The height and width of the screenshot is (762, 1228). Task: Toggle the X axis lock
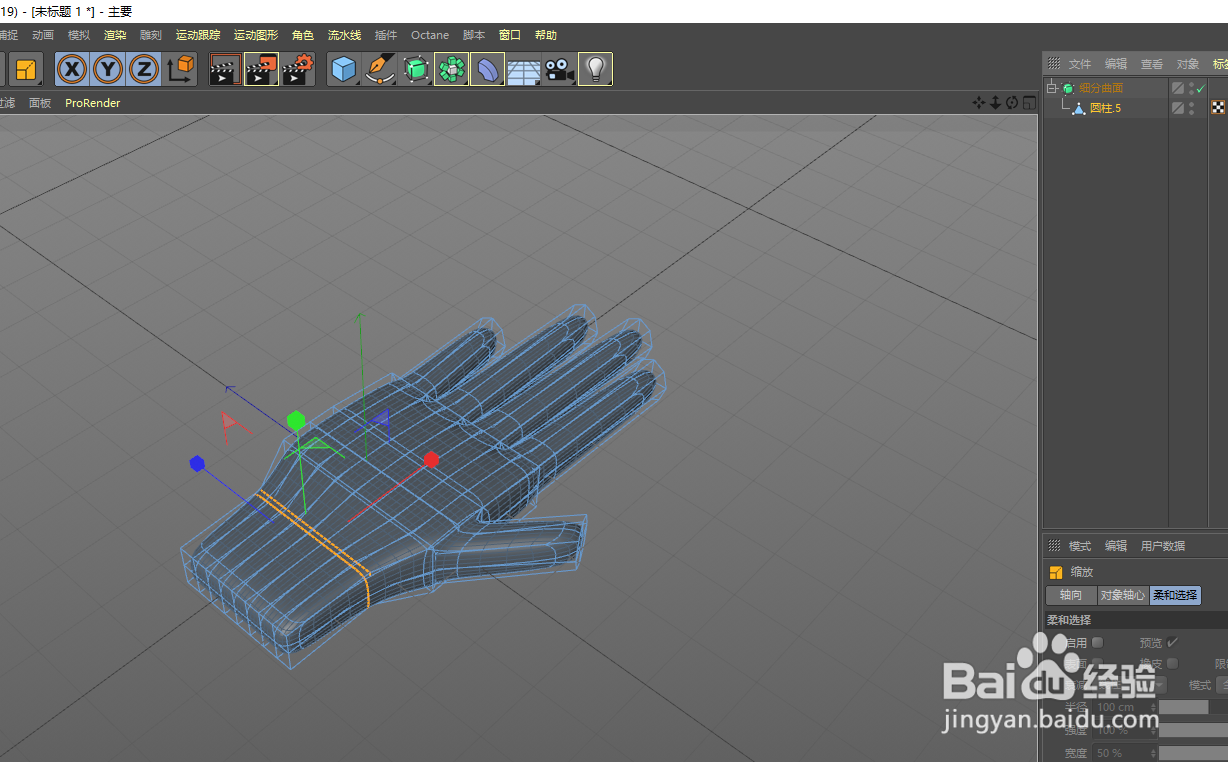point(72,69)
